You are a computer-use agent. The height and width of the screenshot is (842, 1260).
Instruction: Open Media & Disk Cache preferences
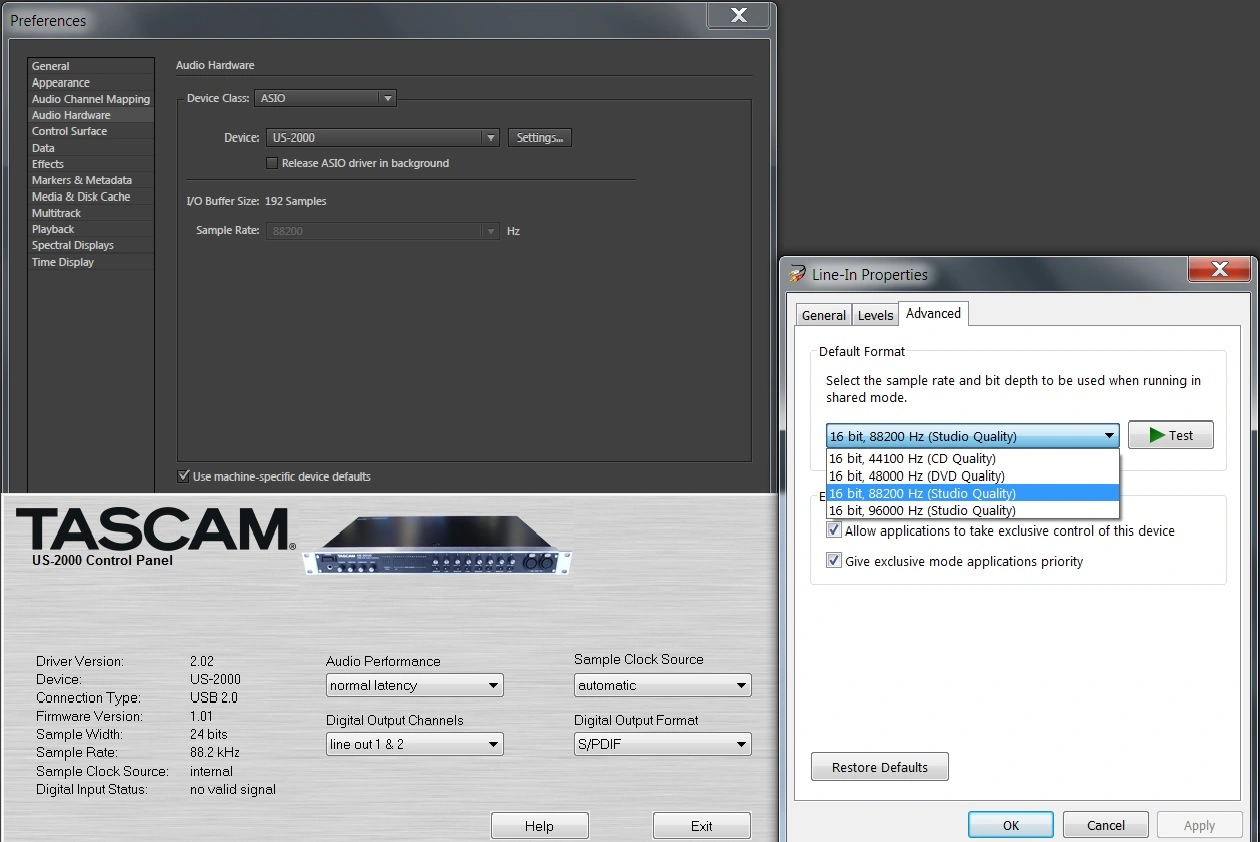pos(91,197)
